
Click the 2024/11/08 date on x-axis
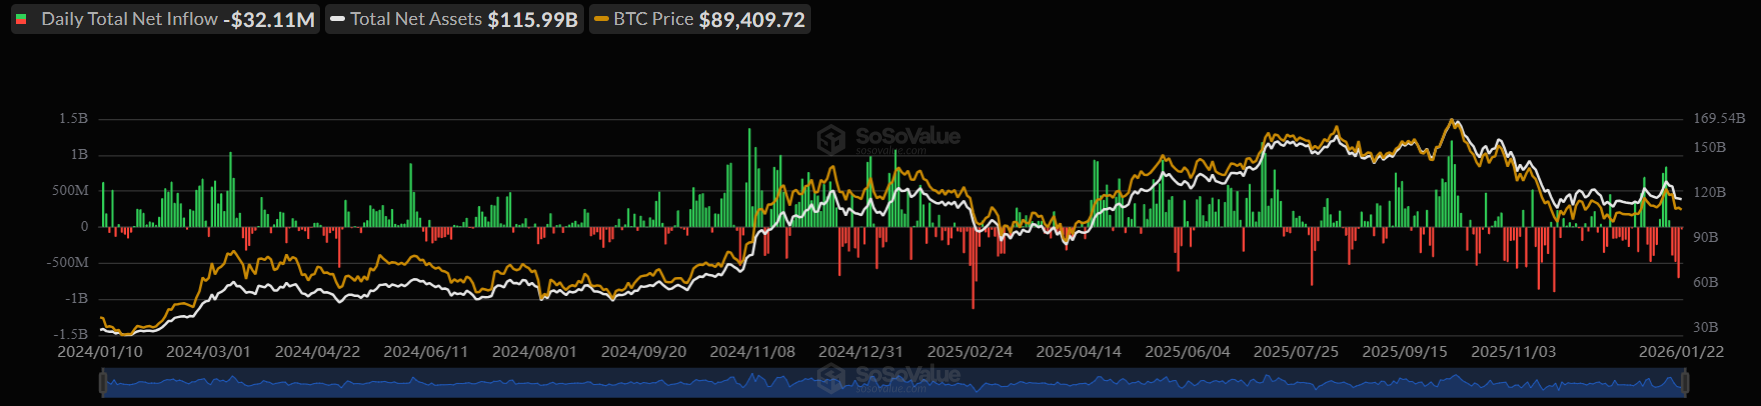(752, 352)
